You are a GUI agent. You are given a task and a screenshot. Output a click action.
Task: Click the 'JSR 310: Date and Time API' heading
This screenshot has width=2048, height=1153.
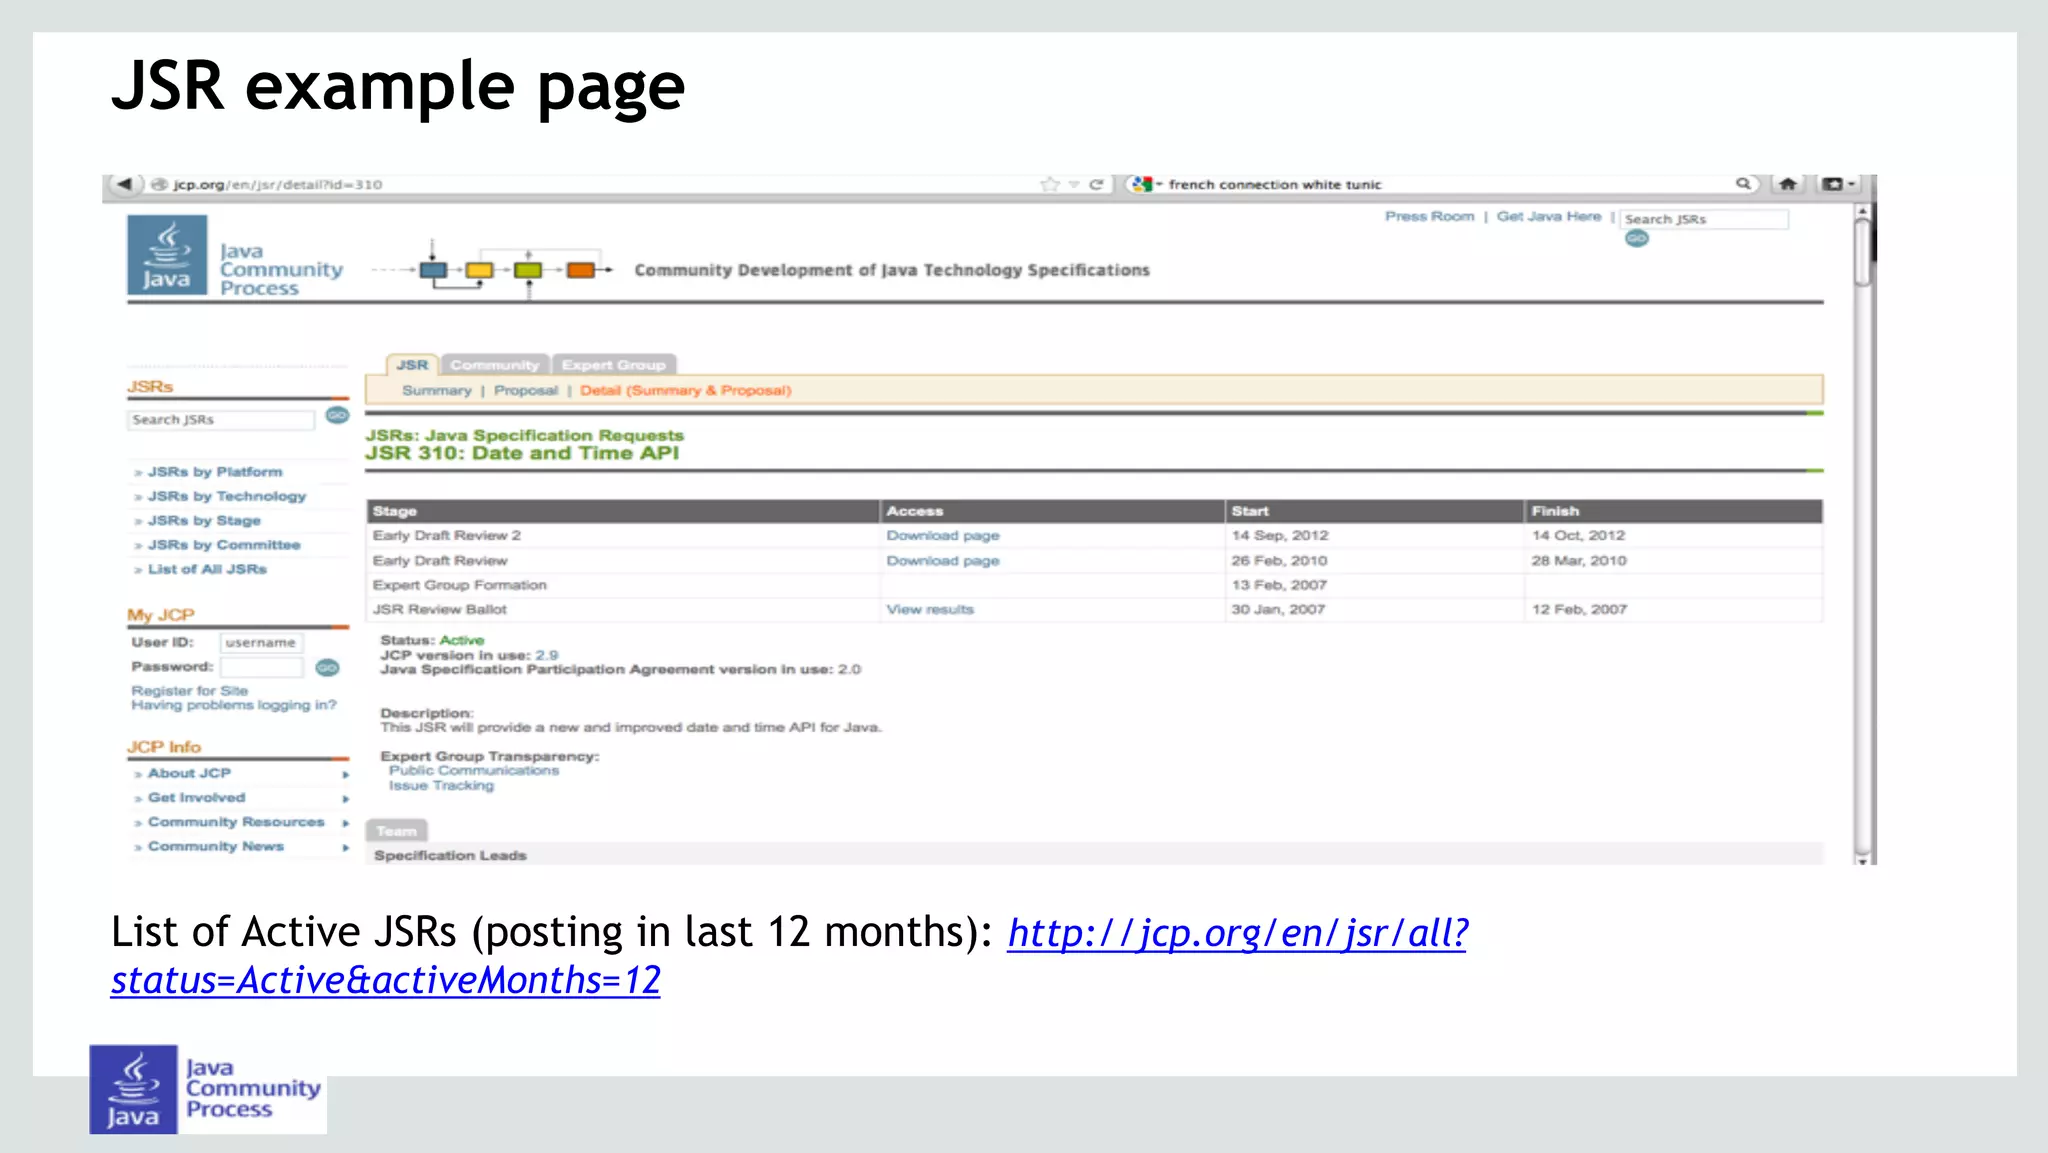click(522, 453)
